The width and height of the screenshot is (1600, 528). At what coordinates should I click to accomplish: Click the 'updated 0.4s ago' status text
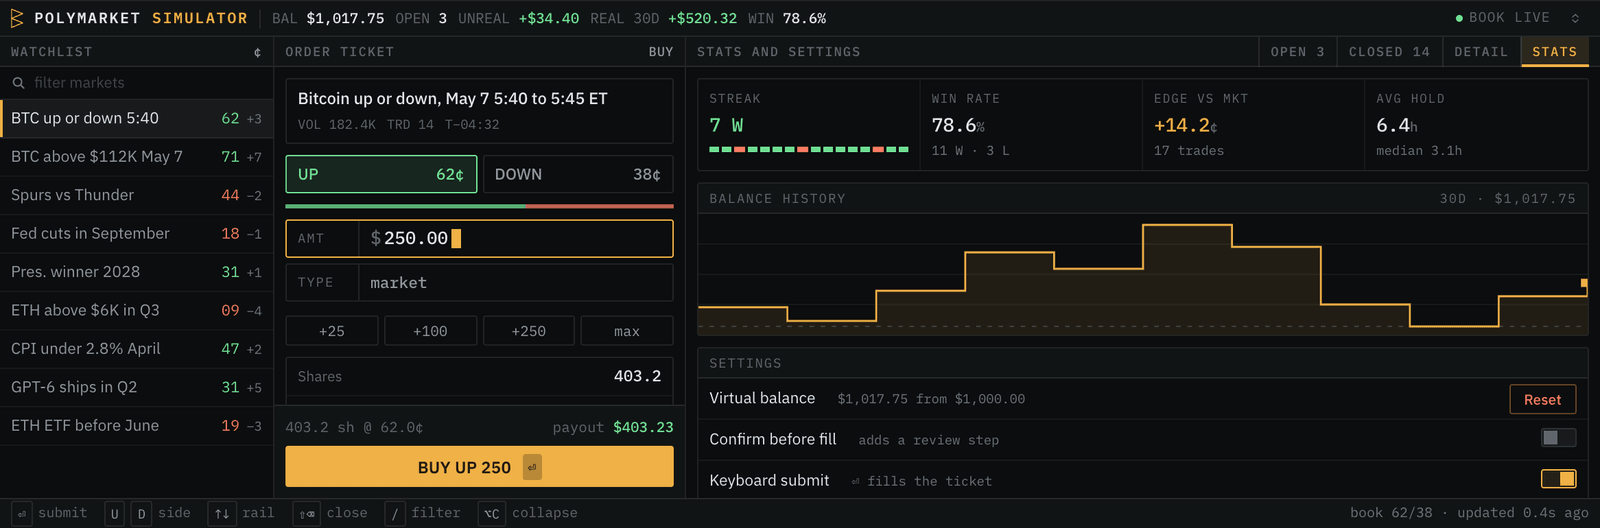pyautogui.click(x=1522, y=513)
